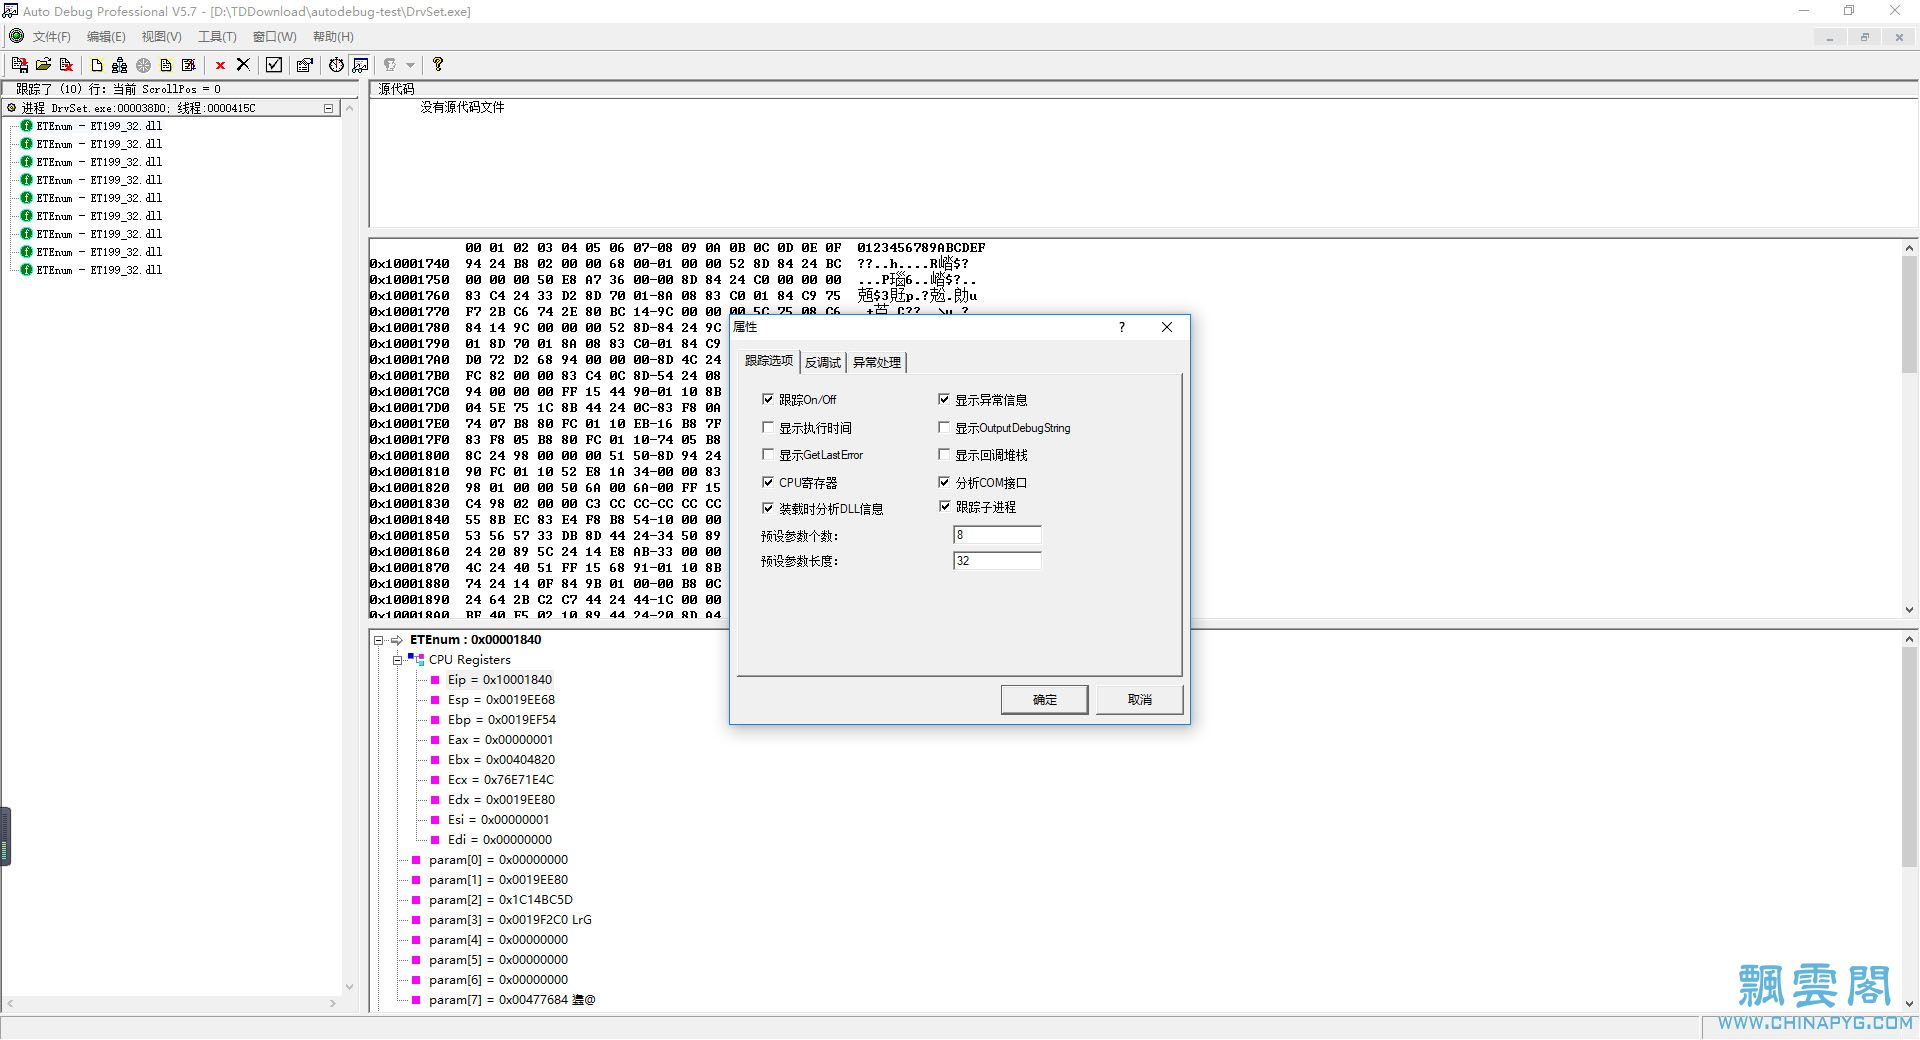Restore the inner MDI child window

pos(1864,37)
